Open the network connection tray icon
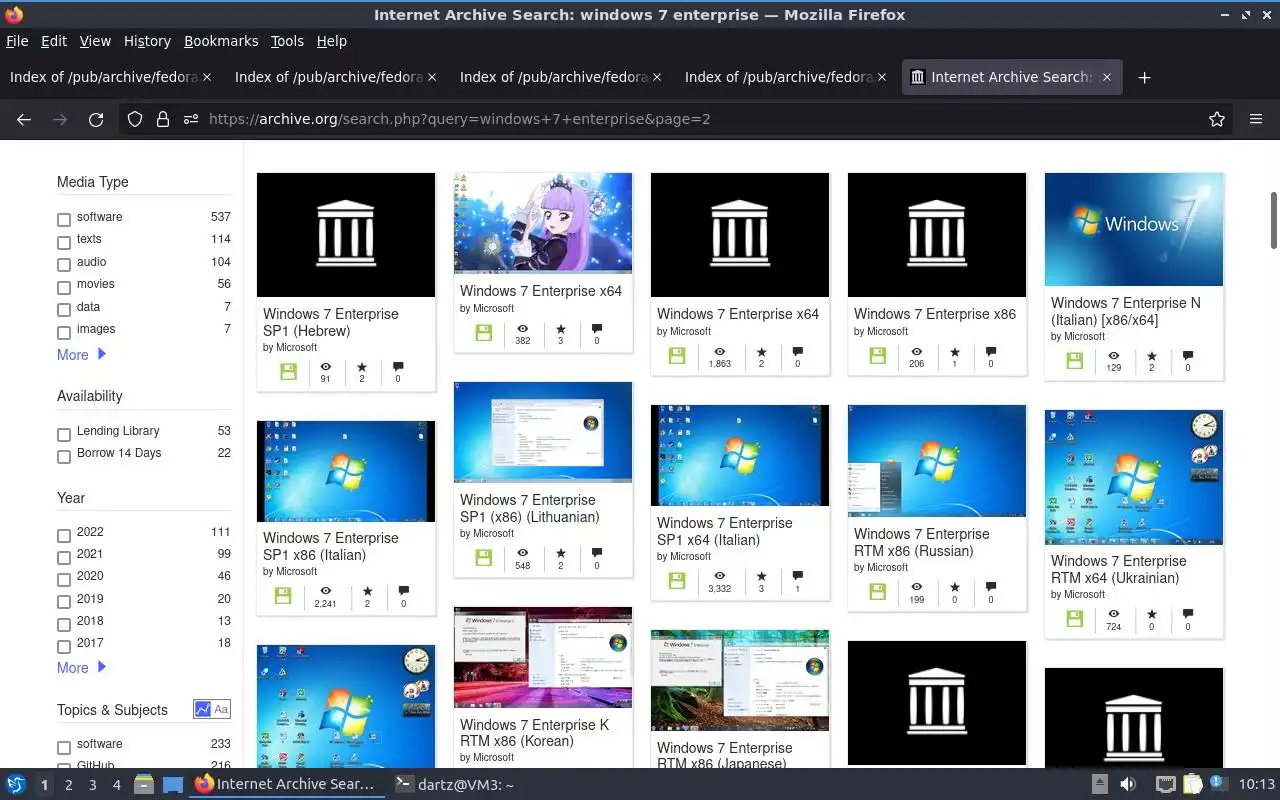This screenshot has height=800, width=1280. point(1165,785)
